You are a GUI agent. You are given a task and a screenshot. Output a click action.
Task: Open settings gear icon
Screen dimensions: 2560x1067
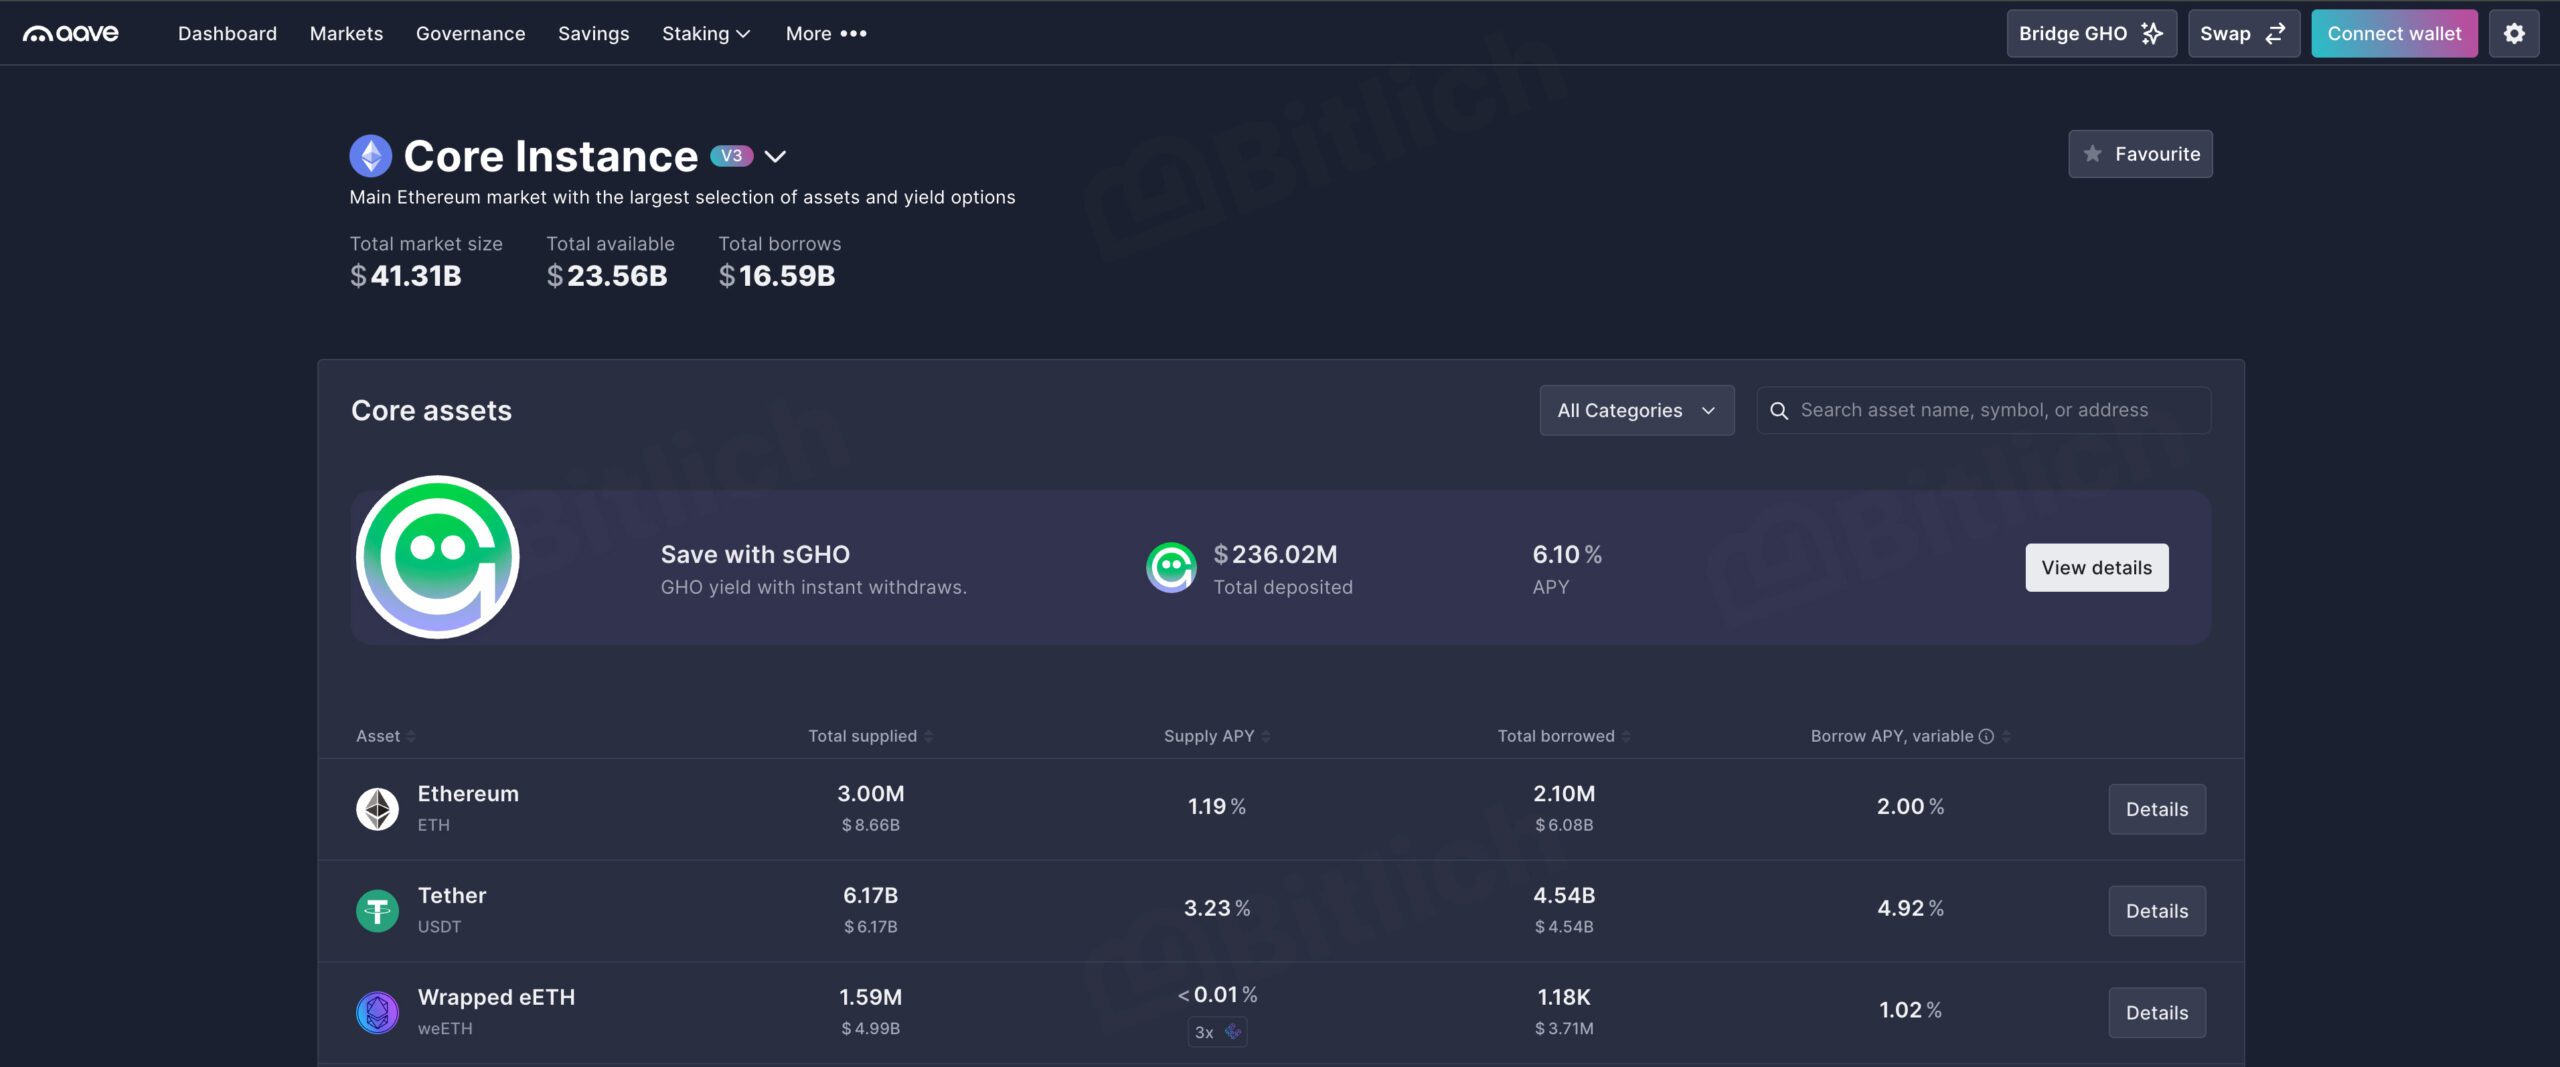[2513, 34]
